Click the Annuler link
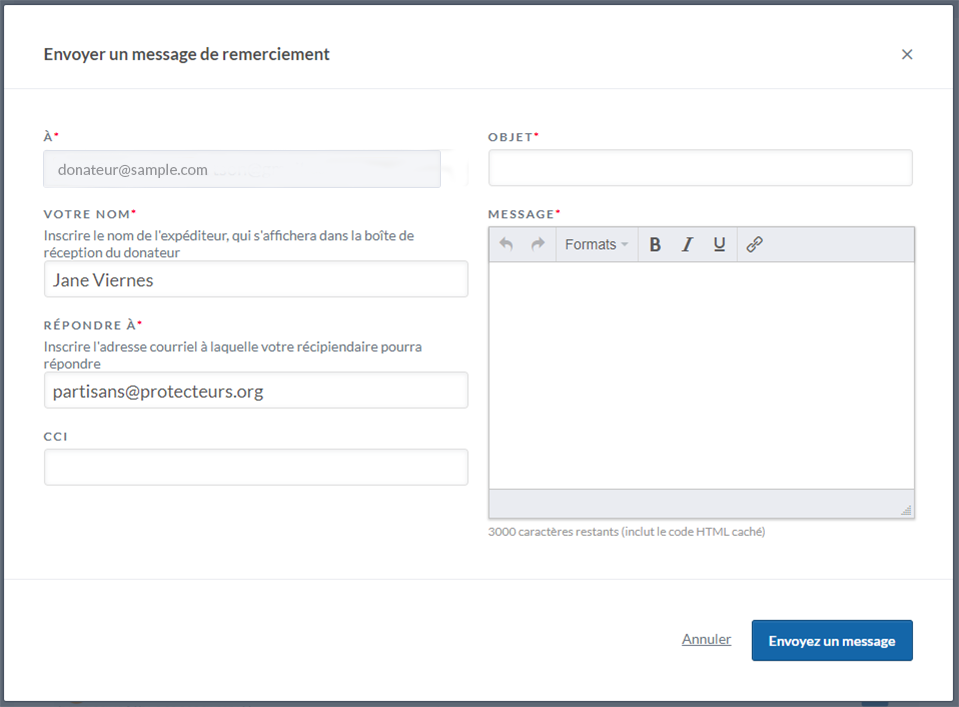The height and width of the screenshot is (707, 959). [x=706, y=639]
